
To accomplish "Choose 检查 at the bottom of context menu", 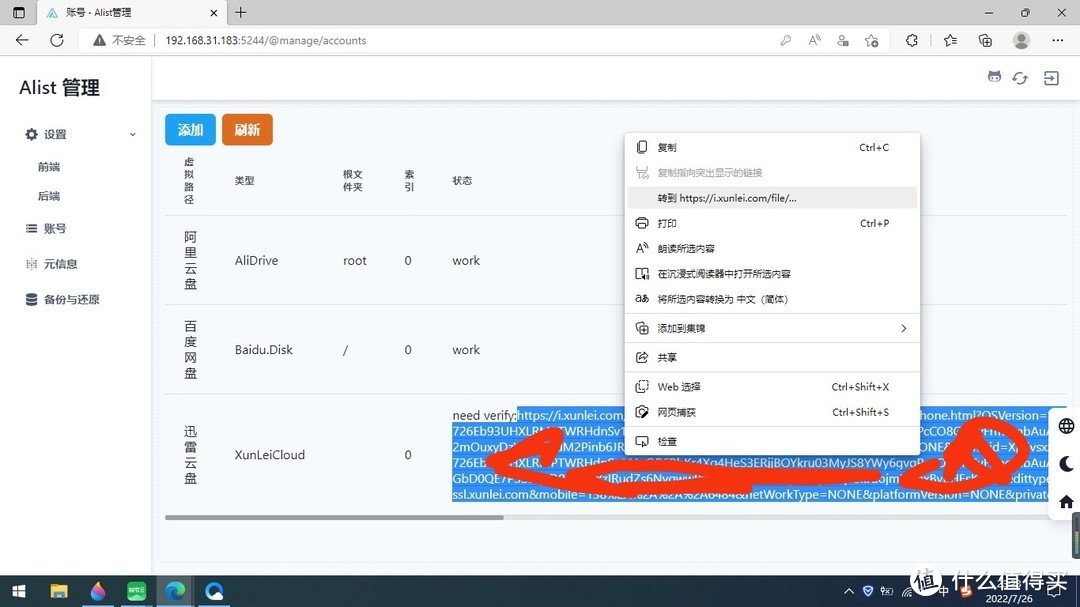I will [x=666, y=440].
